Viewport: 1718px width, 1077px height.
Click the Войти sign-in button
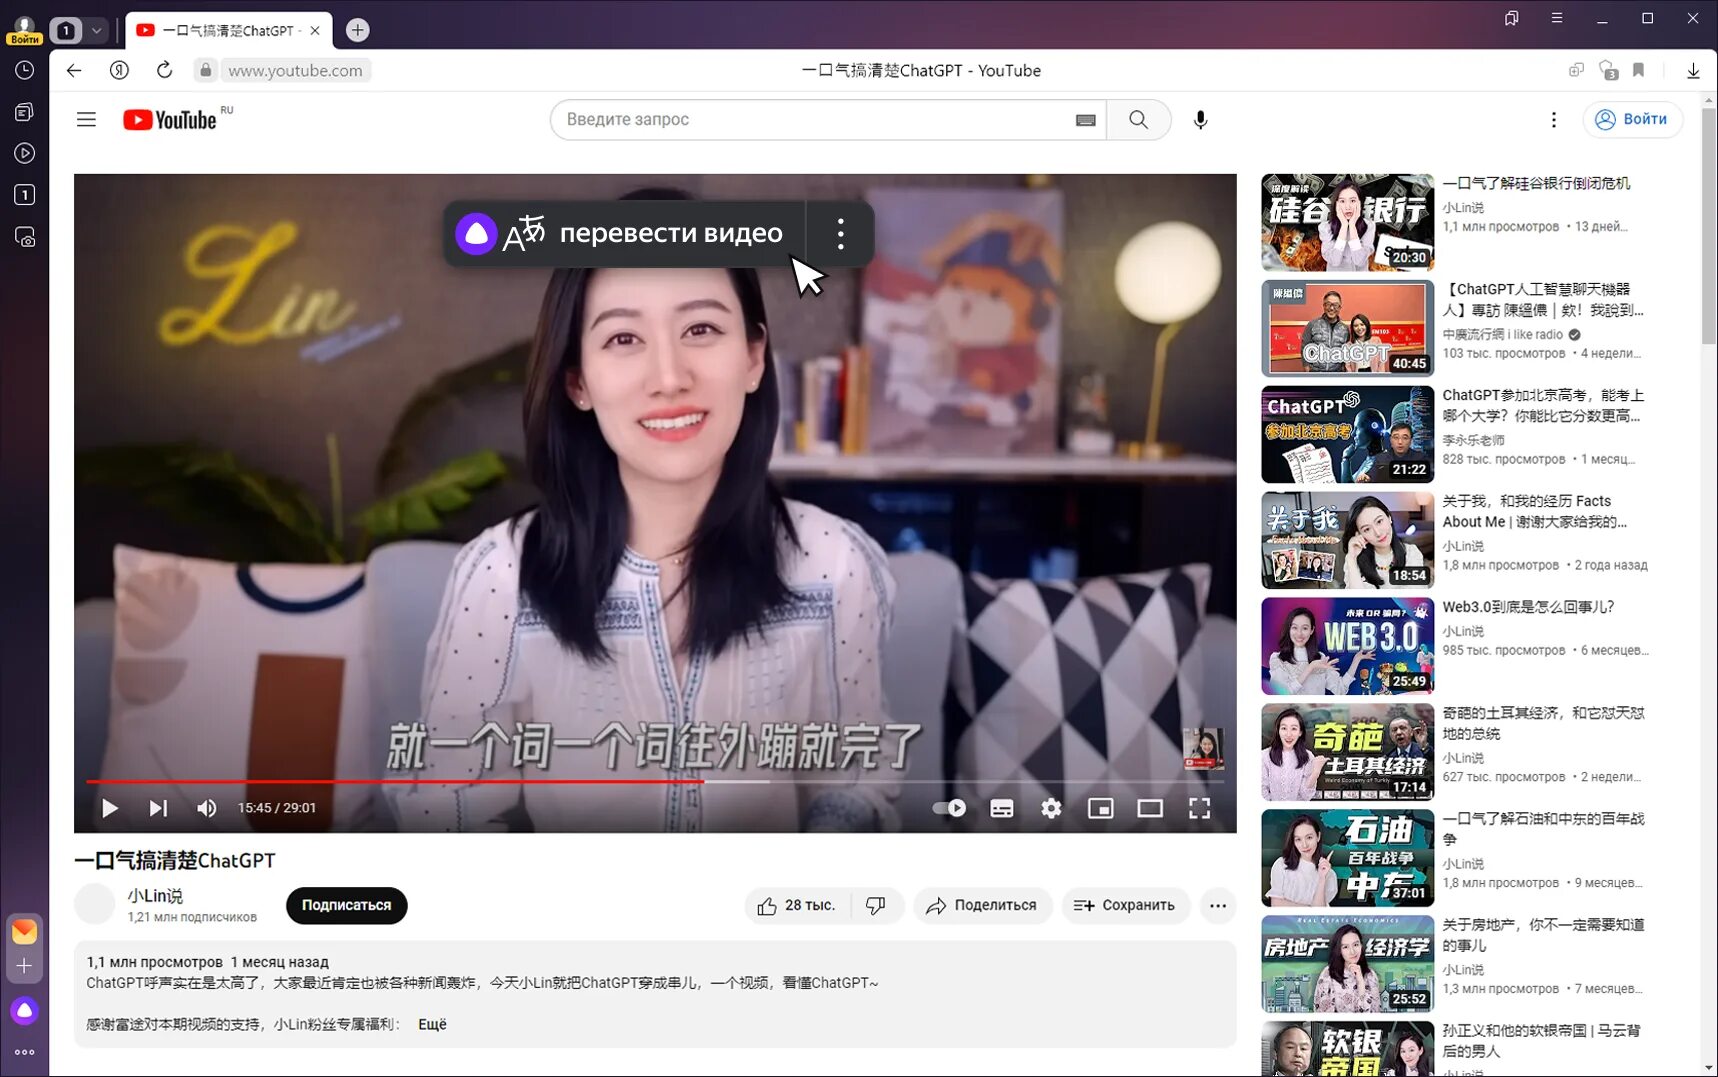1632,119
